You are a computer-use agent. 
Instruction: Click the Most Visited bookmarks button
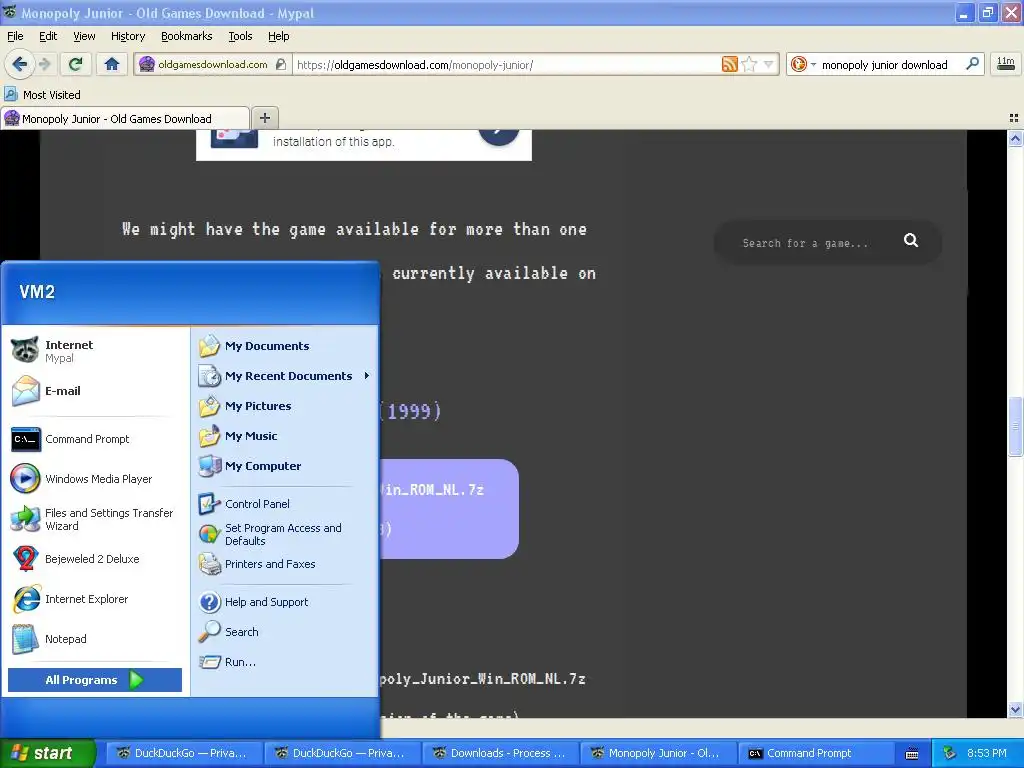click(43, 95)
